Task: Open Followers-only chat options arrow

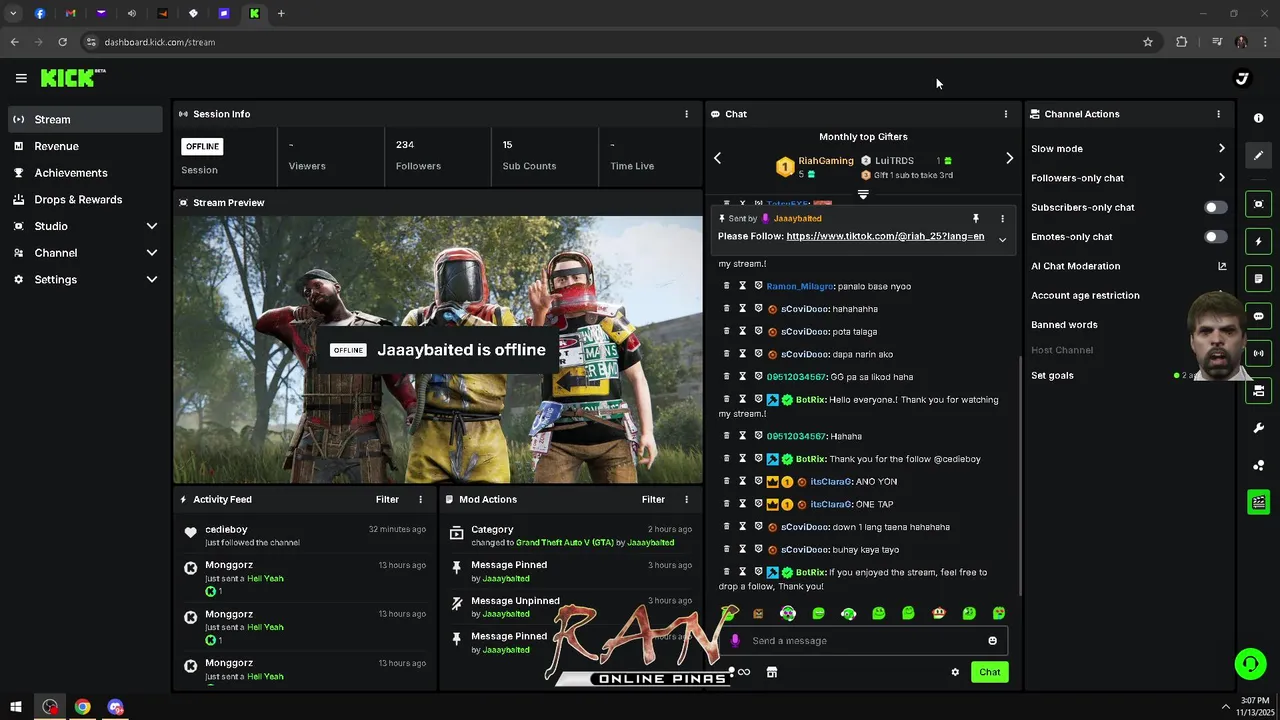Action: (x=1221, y=178)
